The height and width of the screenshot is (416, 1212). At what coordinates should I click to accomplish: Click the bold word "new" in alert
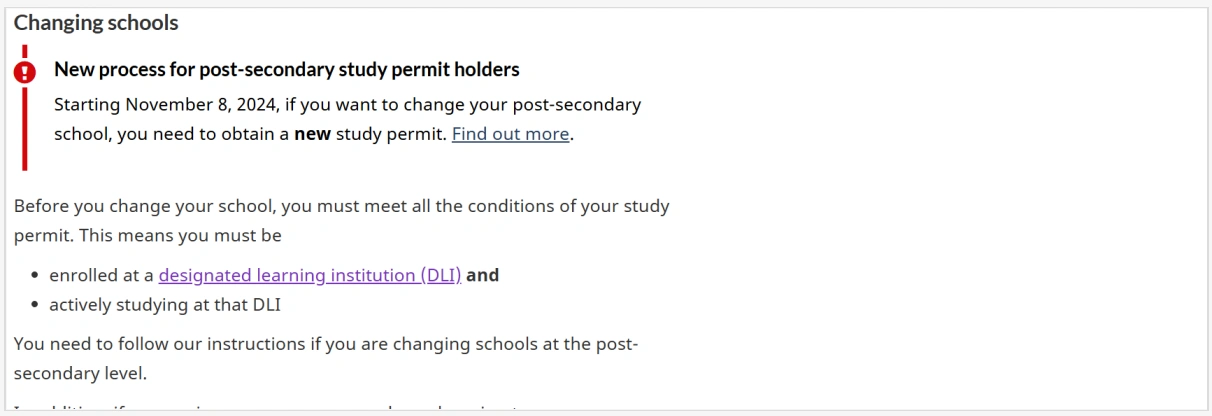(313, 134)
